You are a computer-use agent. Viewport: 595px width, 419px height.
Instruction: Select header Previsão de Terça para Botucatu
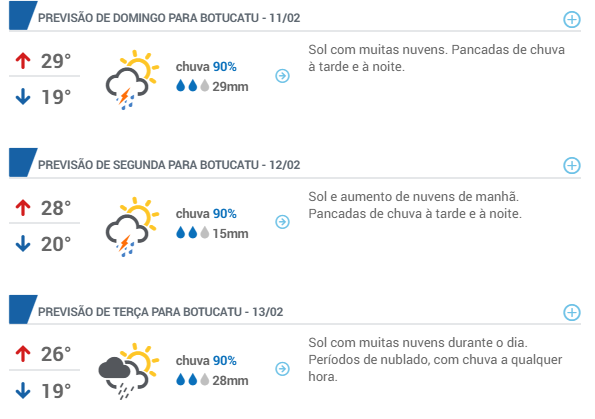click(161, 312)
